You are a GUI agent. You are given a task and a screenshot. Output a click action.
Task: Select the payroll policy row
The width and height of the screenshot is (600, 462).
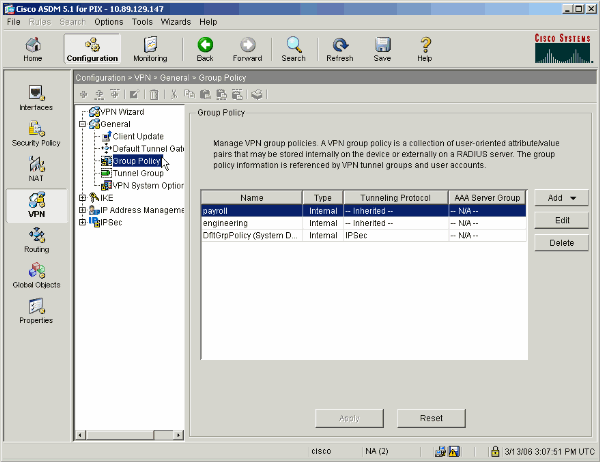(364, 211)
